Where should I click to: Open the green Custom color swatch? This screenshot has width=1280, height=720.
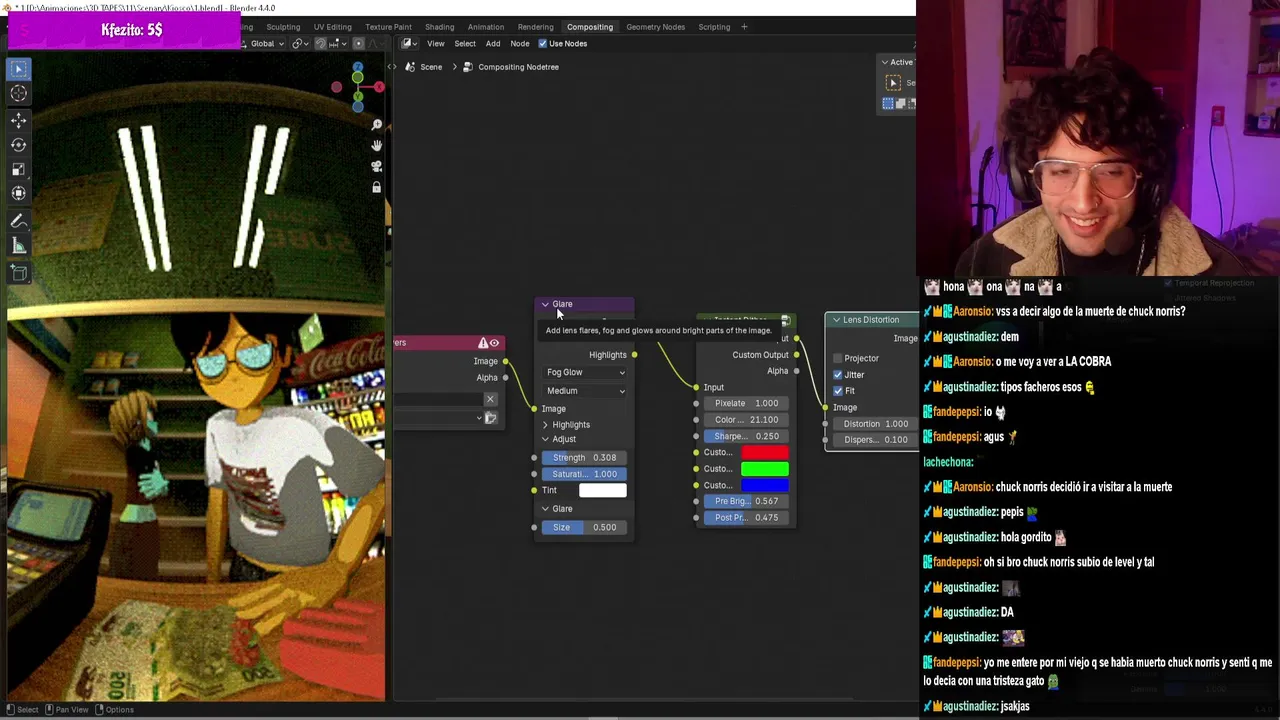click(x=765, y=469)
